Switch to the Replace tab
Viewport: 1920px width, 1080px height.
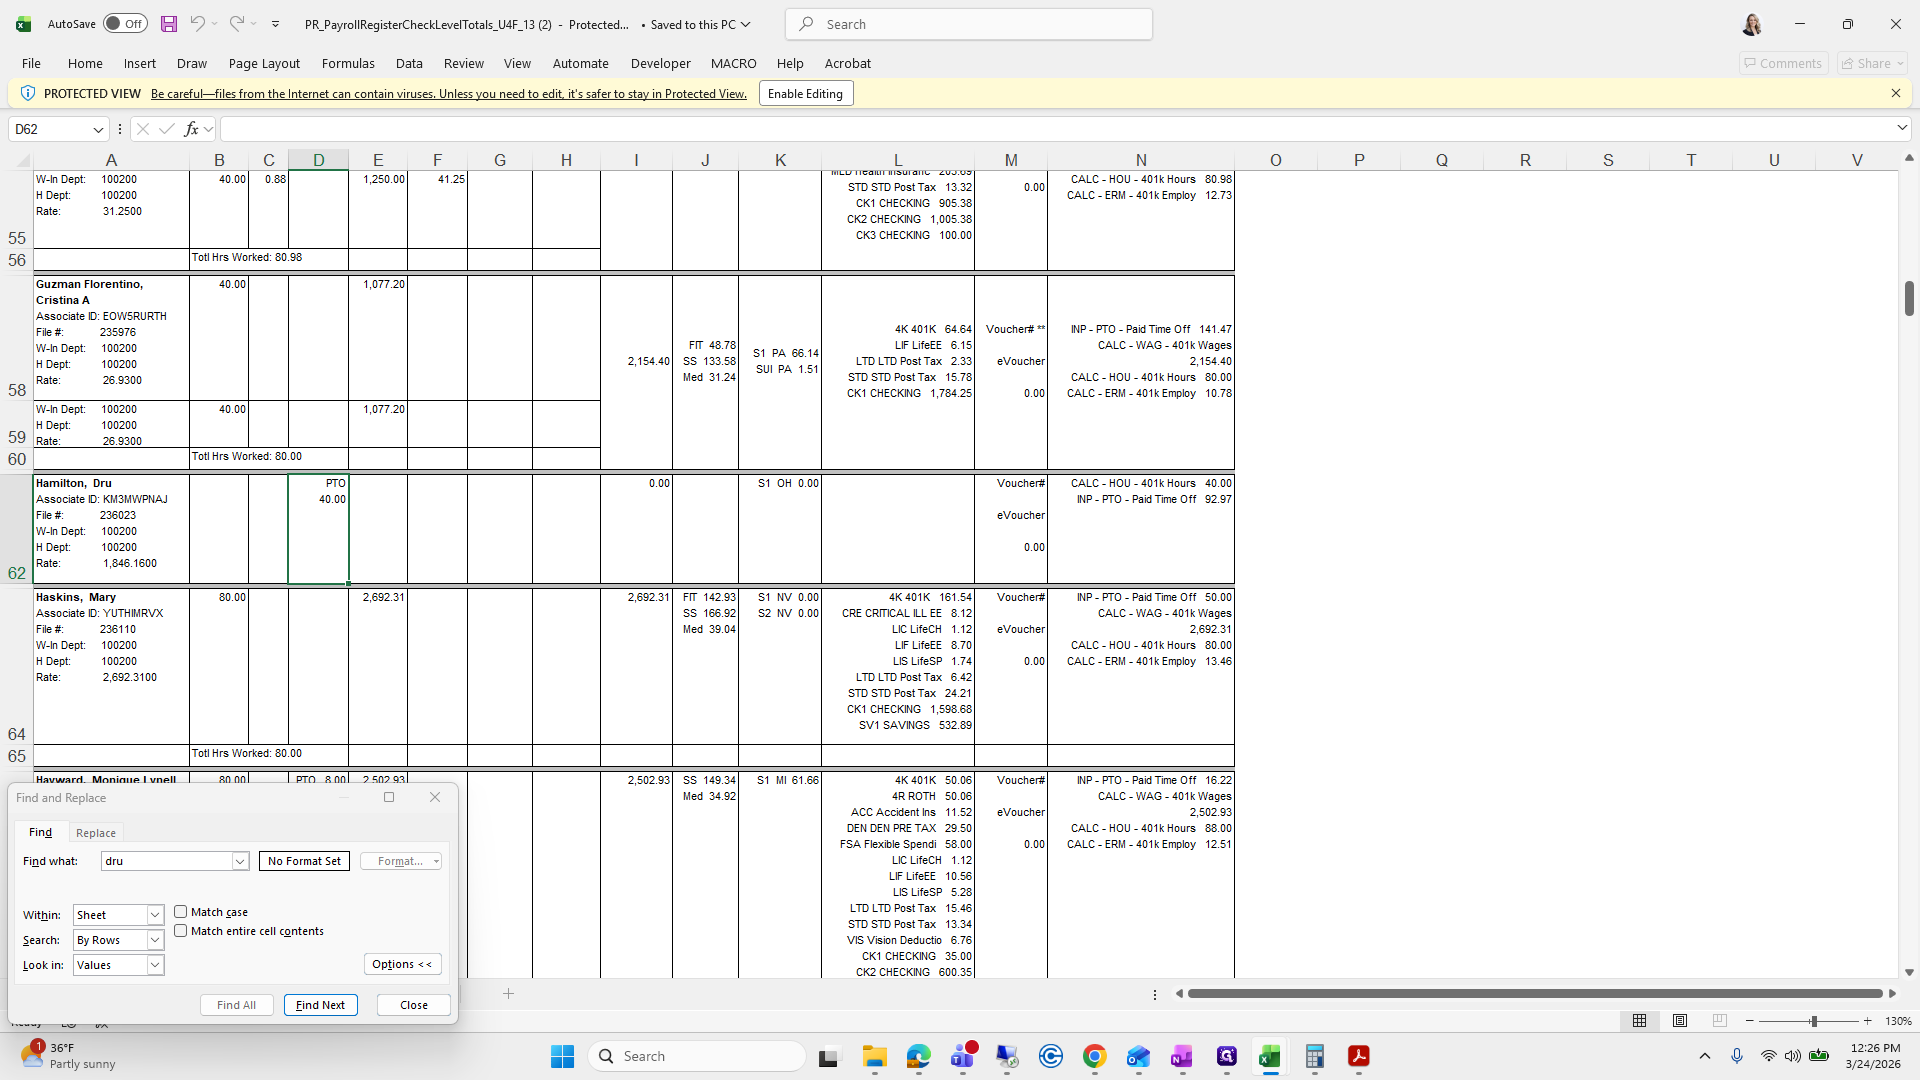95,832
